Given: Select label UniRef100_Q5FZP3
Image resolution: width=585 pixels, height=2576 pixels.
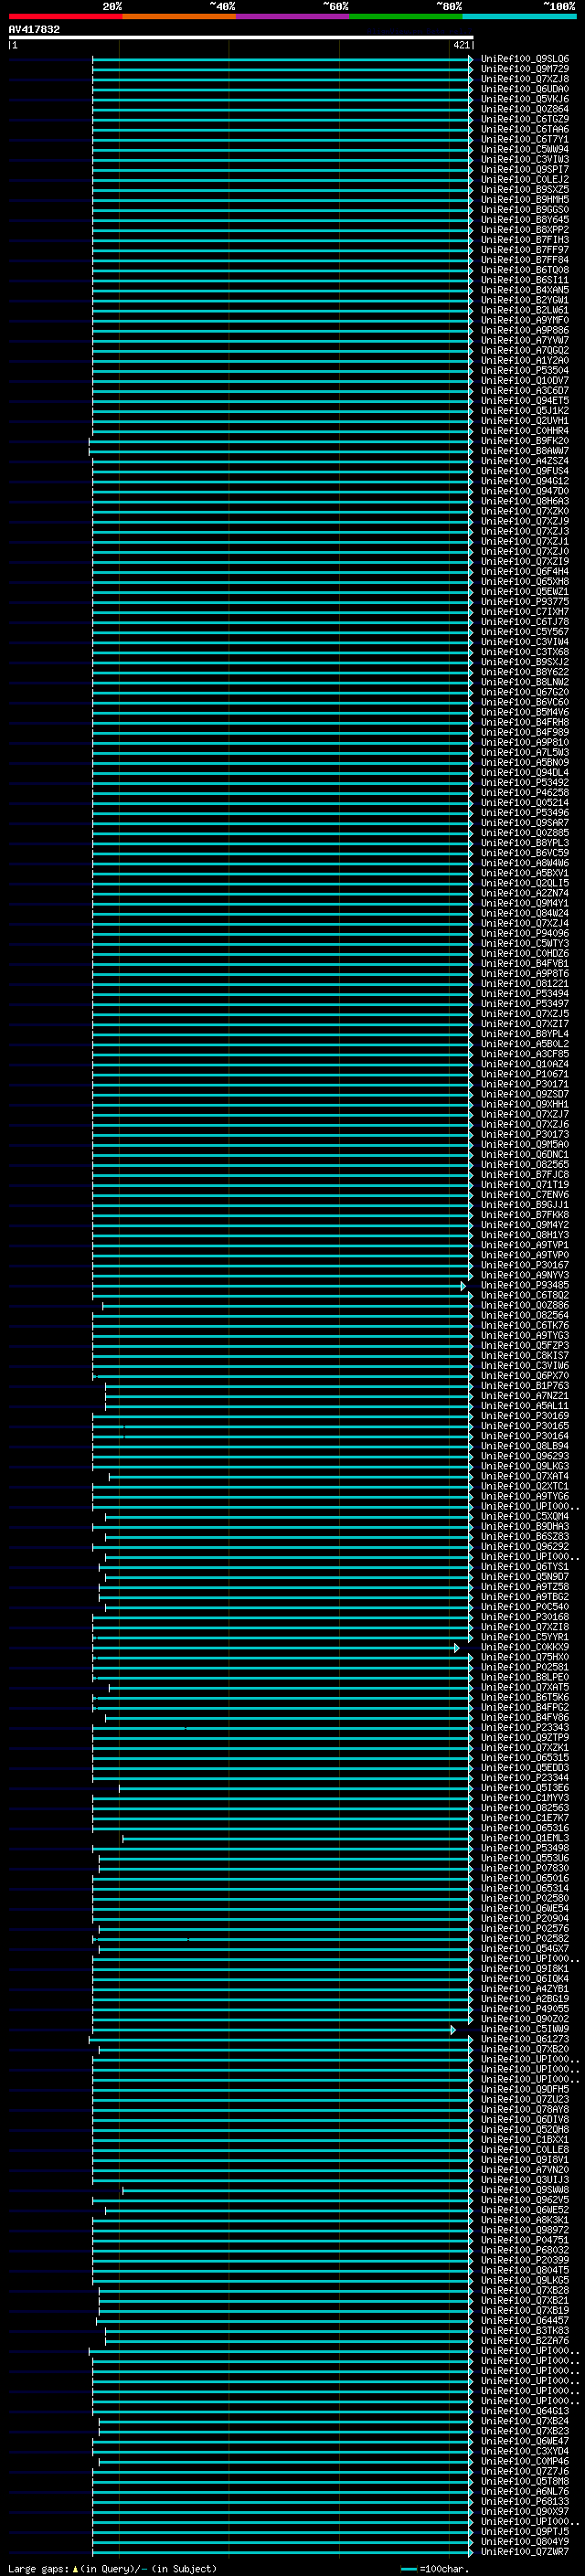Looking at the screenshot, I should click(x=524, y=1346).
